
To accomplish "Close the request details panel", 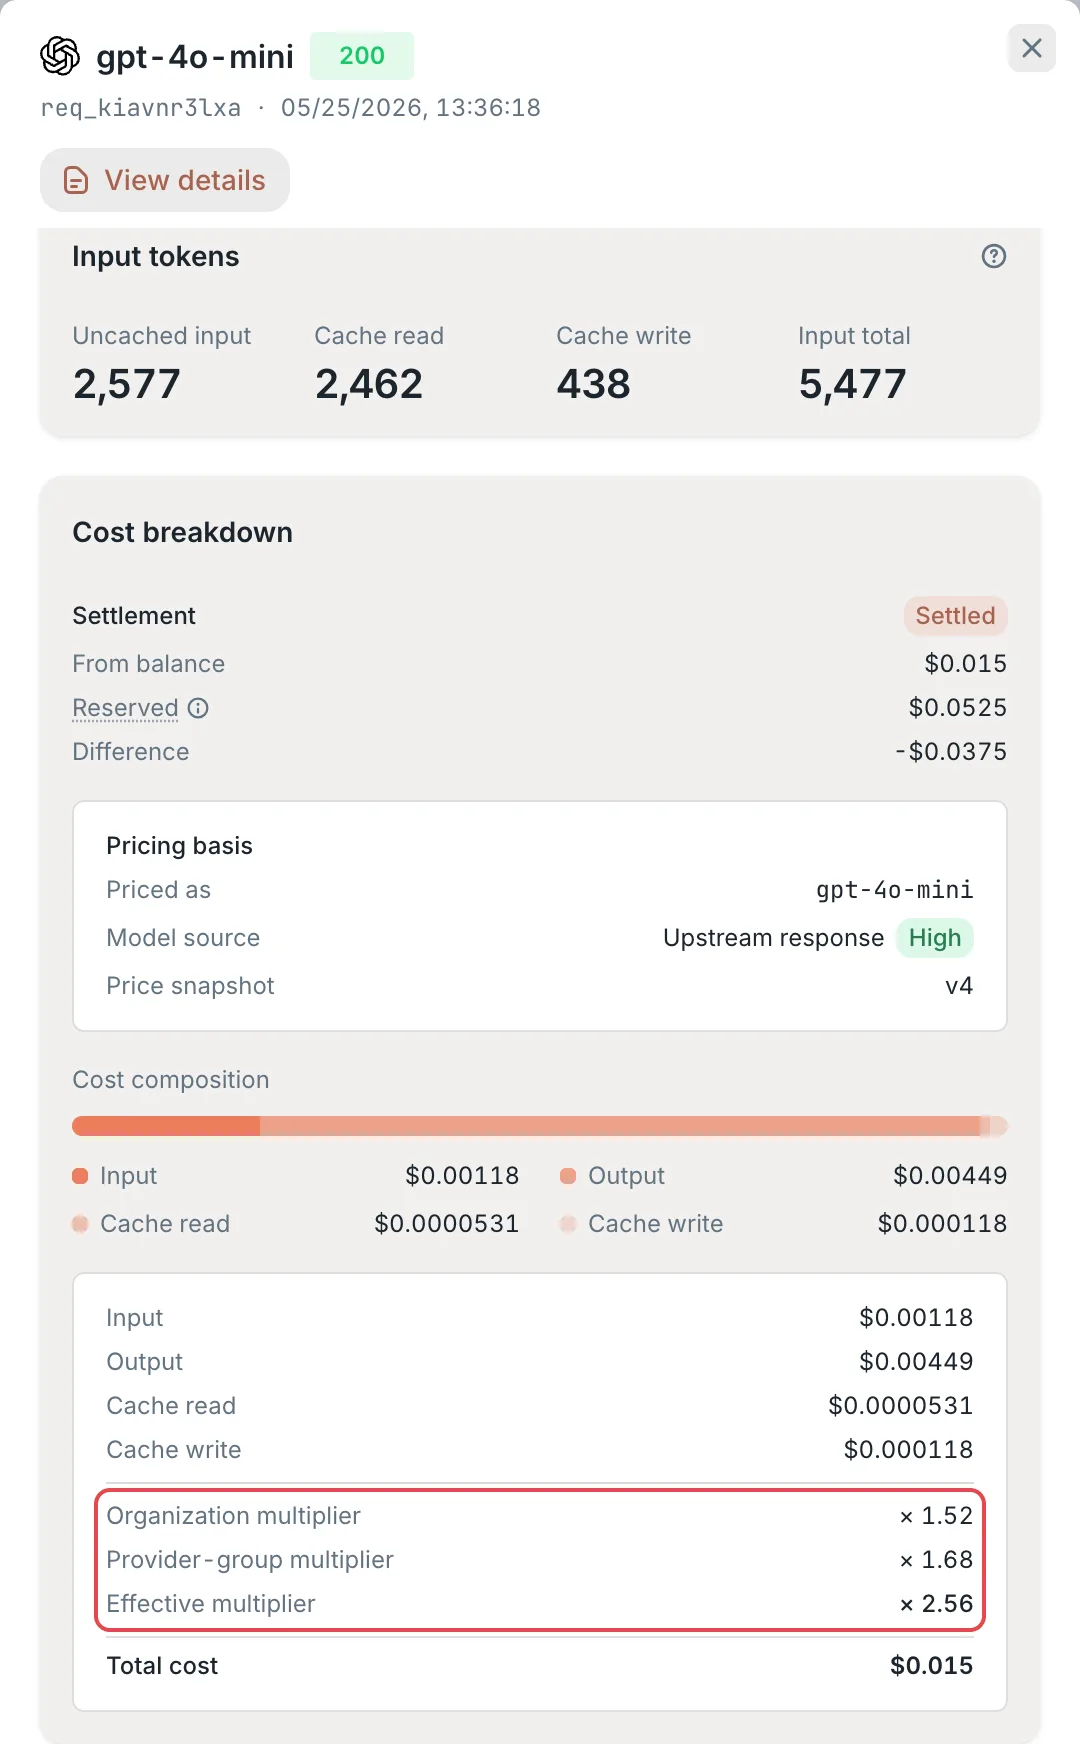I will pos(1032,48).
